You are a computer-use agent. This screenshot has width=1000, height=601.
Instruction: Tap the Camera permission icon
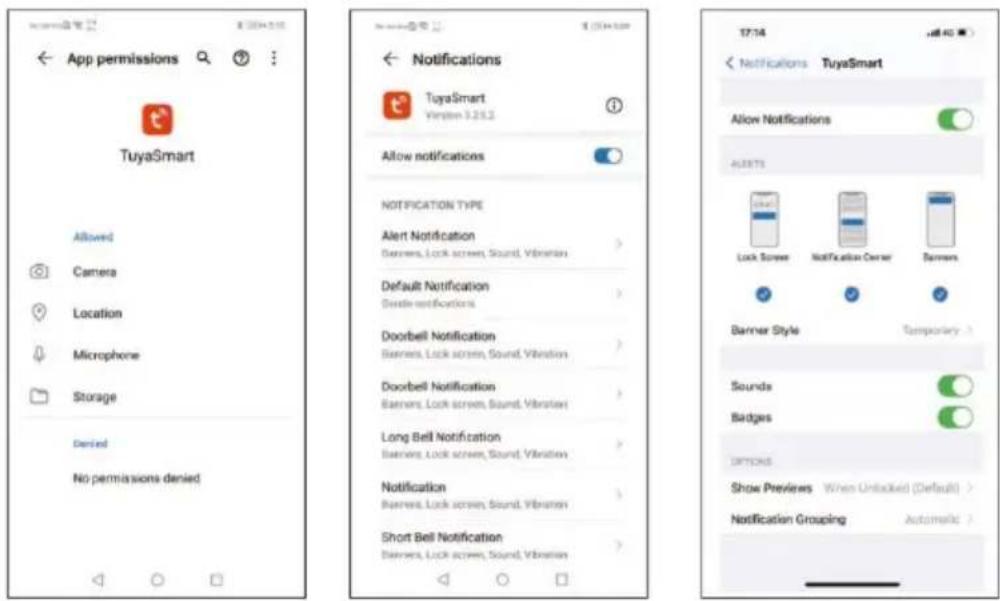click(x=39, y=272)
